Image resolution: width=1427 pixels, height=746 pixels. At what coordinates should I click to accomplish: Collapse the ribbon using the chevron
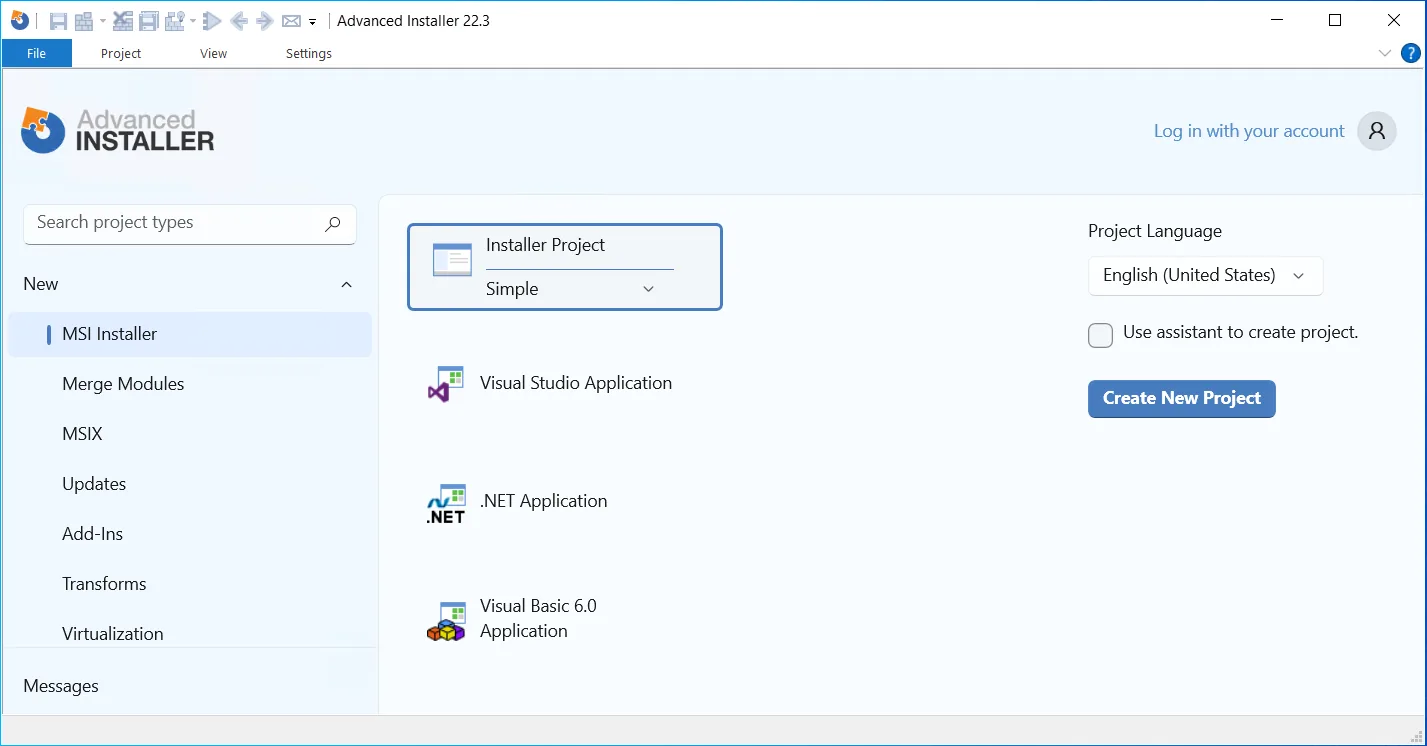point(1385,53)
